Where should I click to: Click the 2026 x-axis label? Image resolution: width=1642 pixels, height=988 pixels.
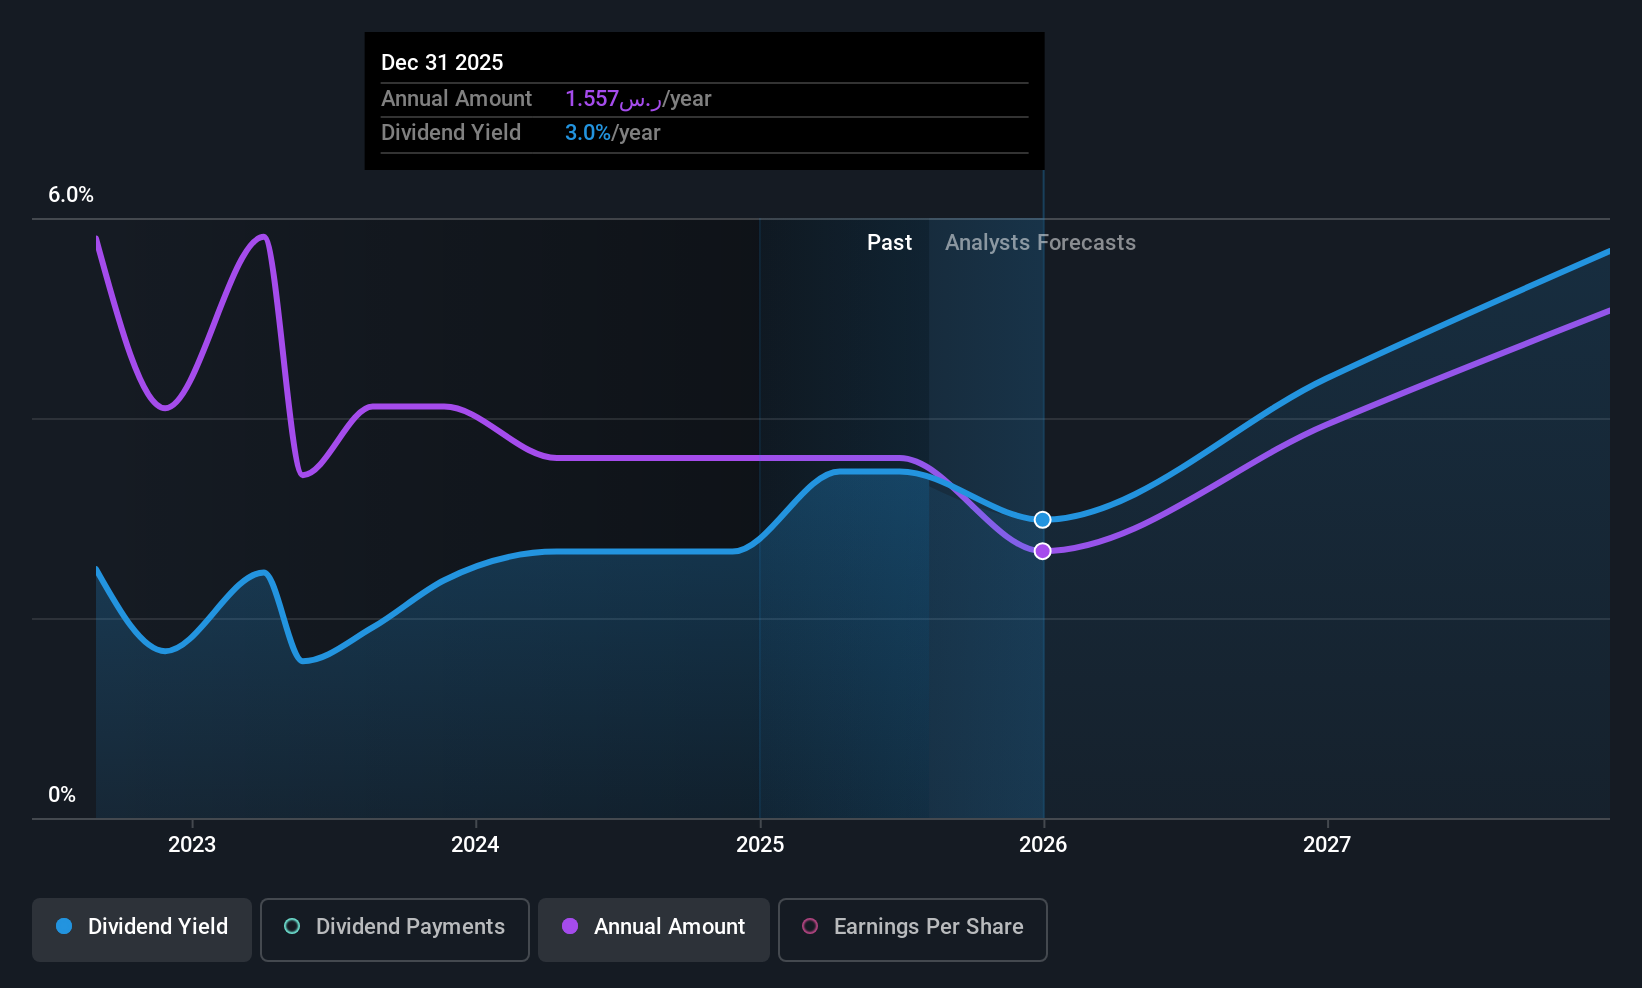click(1043, 845)
